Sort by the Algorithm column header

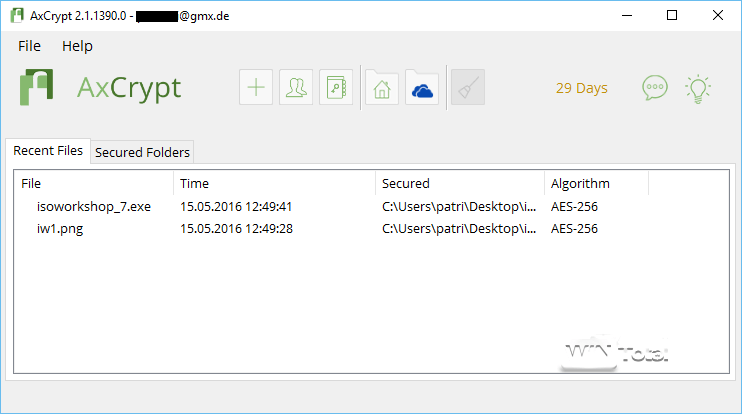(580, 183)
